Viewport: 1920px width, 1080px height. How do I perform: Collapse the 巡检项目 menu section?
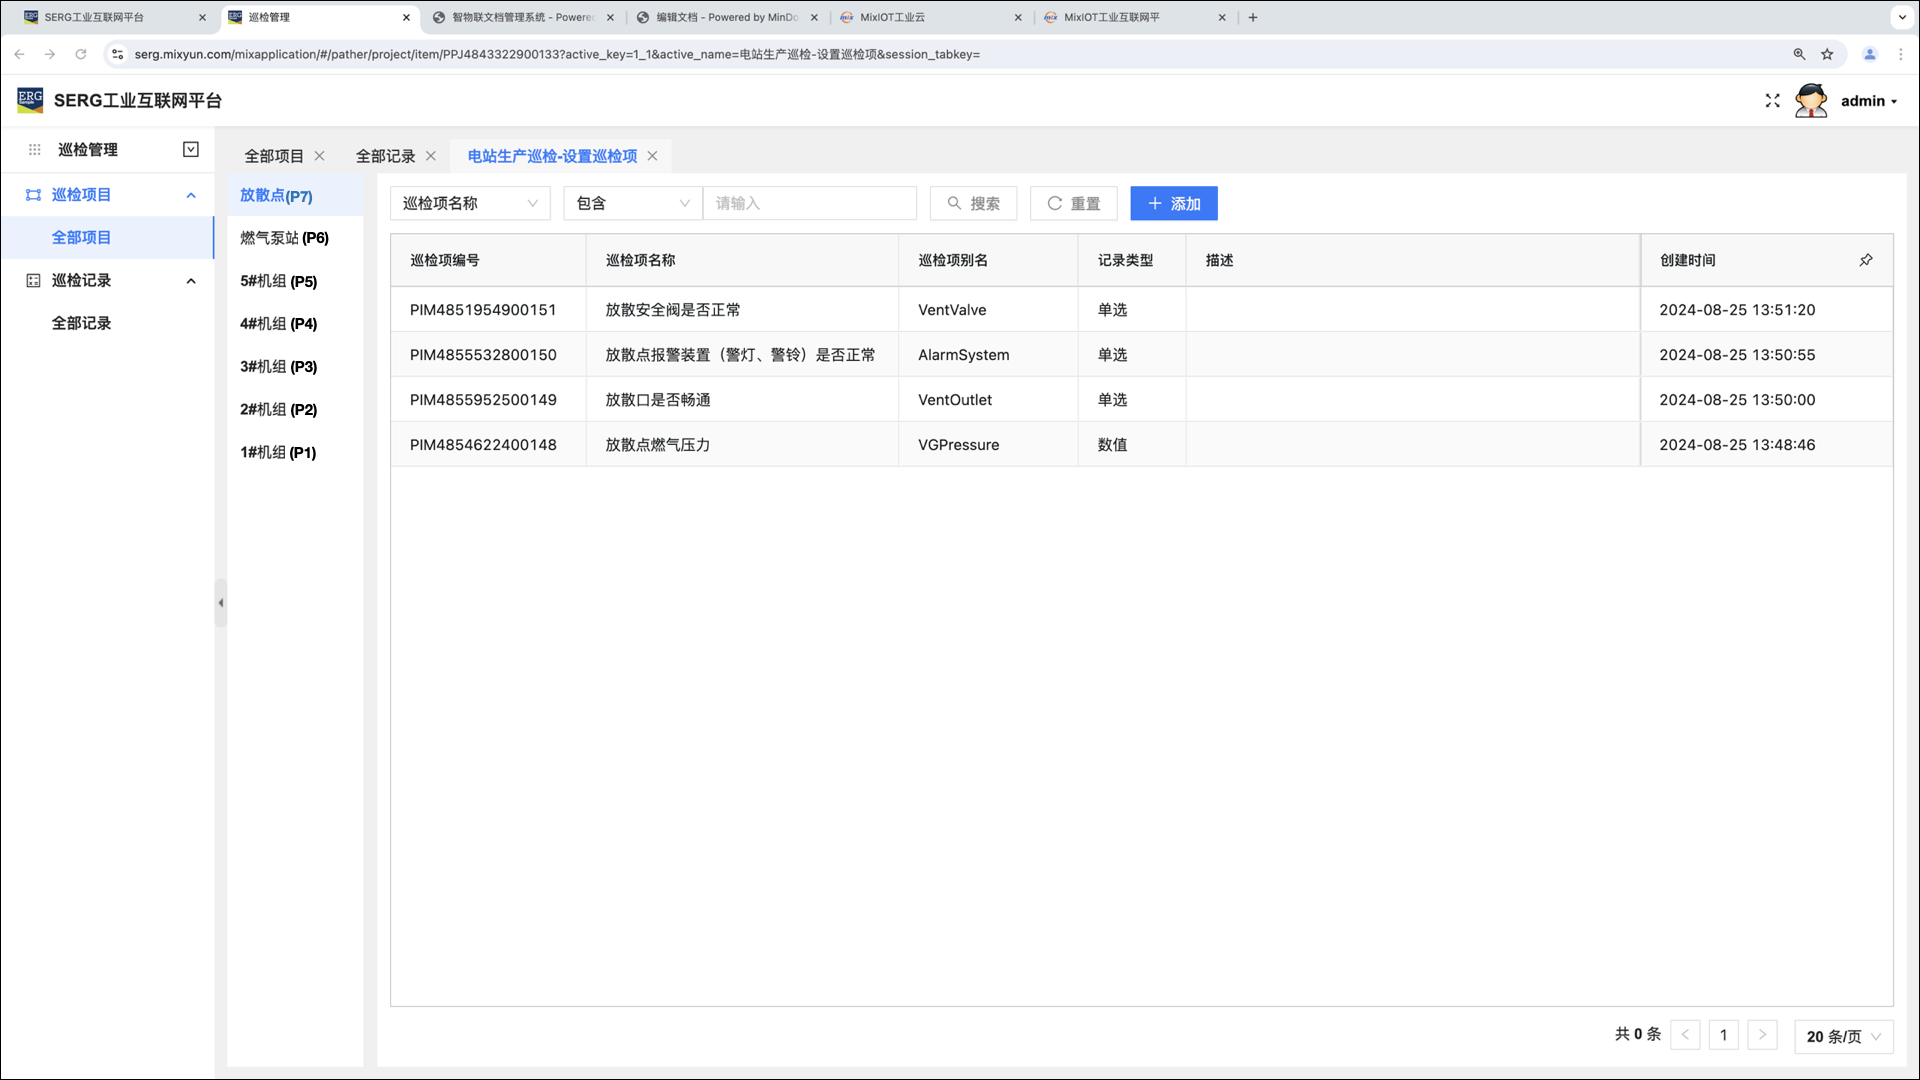tap(191, 195)
